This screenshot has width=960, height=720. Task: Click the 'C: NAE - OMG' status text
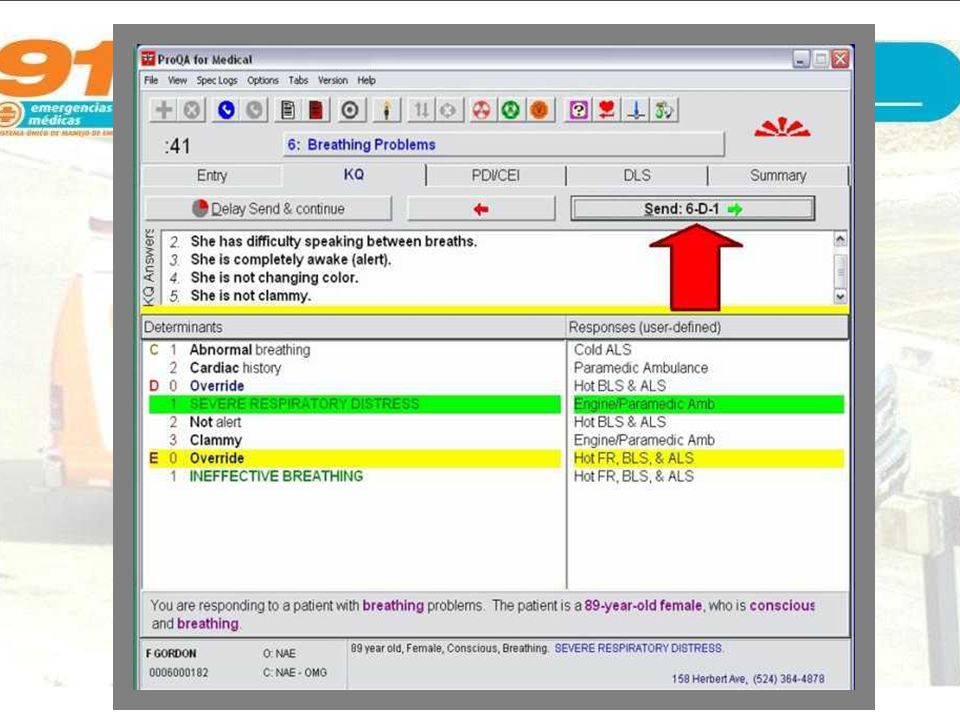(x=294, y=672)
